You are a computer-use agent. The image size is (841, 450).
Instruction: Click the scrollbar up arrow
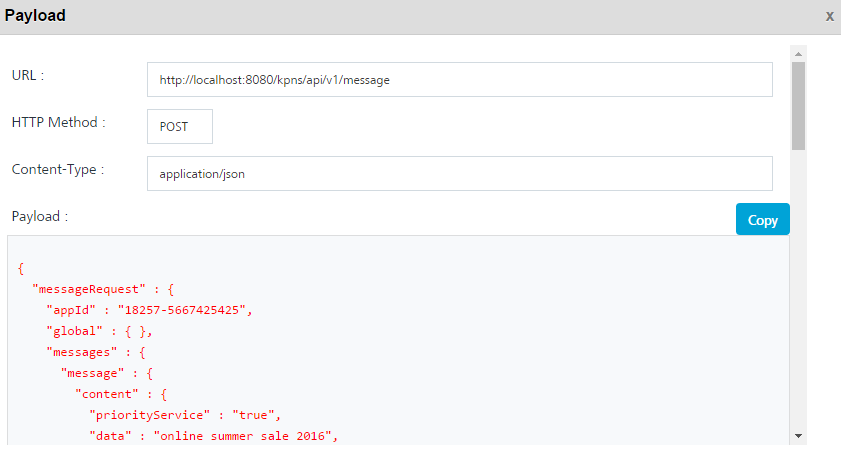pos(798,52)
